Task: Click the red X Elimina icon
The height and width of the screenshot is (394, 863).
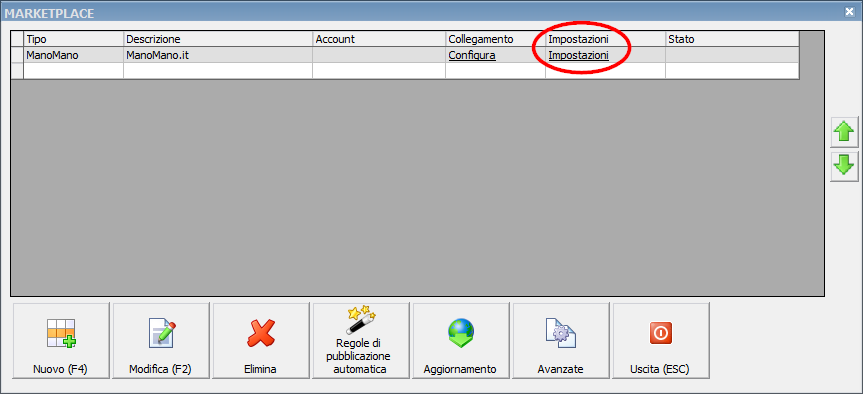Action: [x=261, y=333]
